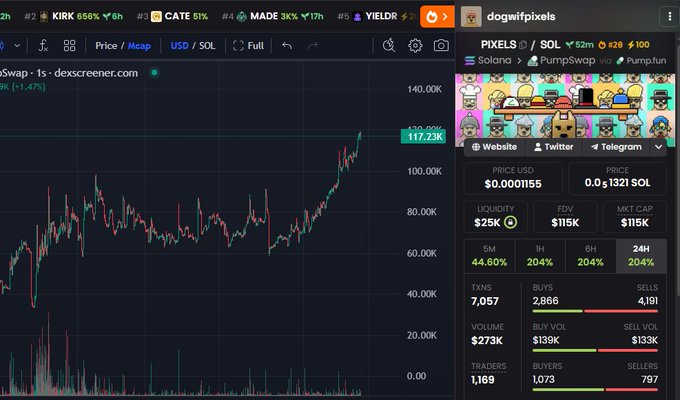
Task: Click the buys versus sells ratio bar
Action: pos(595,311)
